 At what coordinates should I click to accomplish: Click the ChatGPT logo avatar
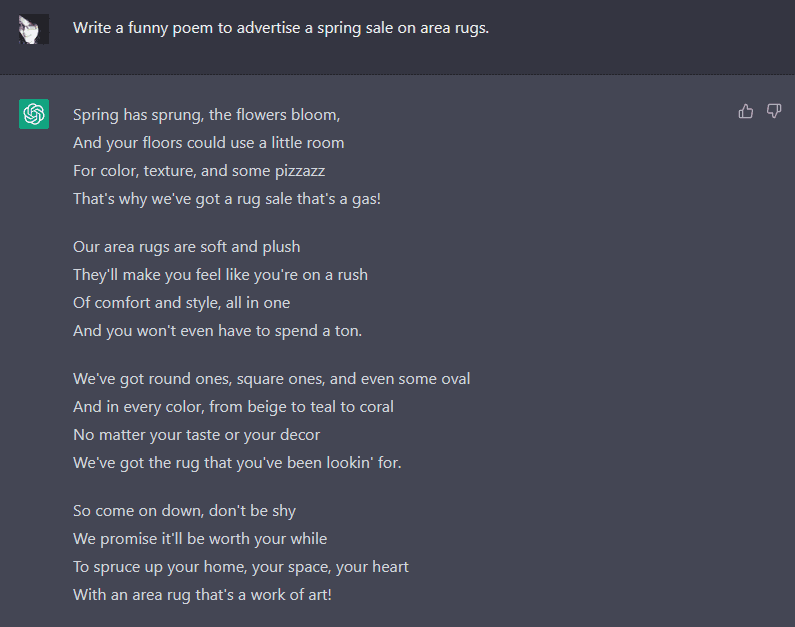click(x=34, y=114)
